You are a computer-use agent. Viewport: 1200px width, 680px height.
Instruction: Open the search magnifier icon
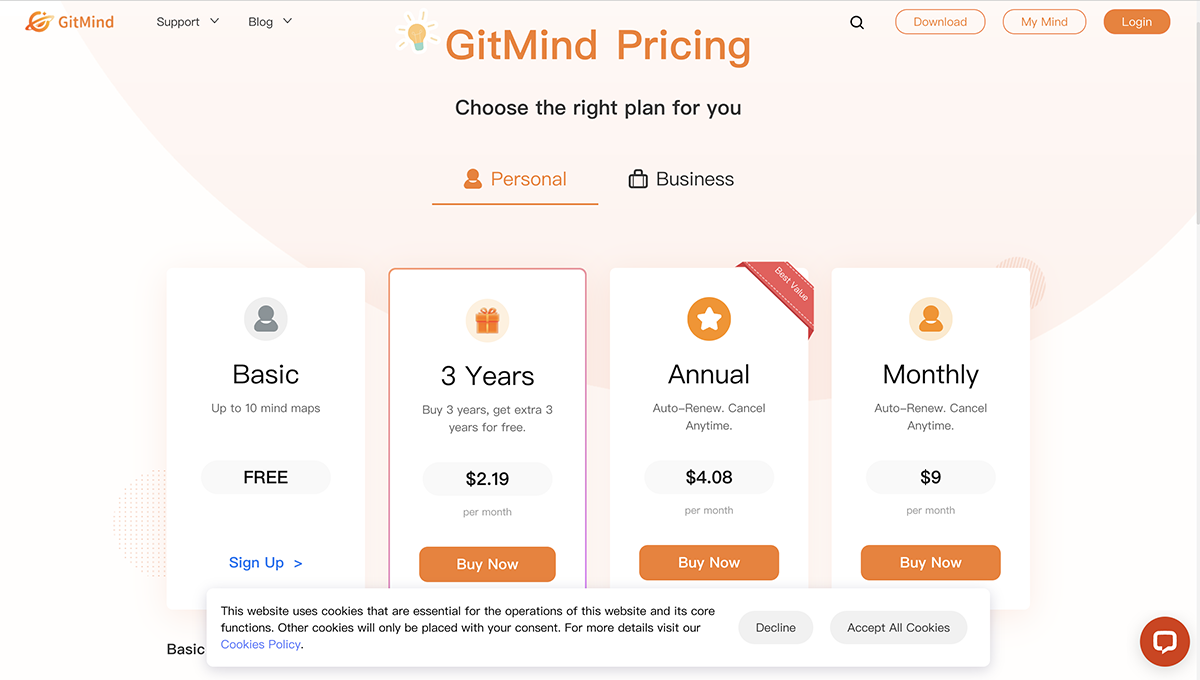[x=856, y=21]
